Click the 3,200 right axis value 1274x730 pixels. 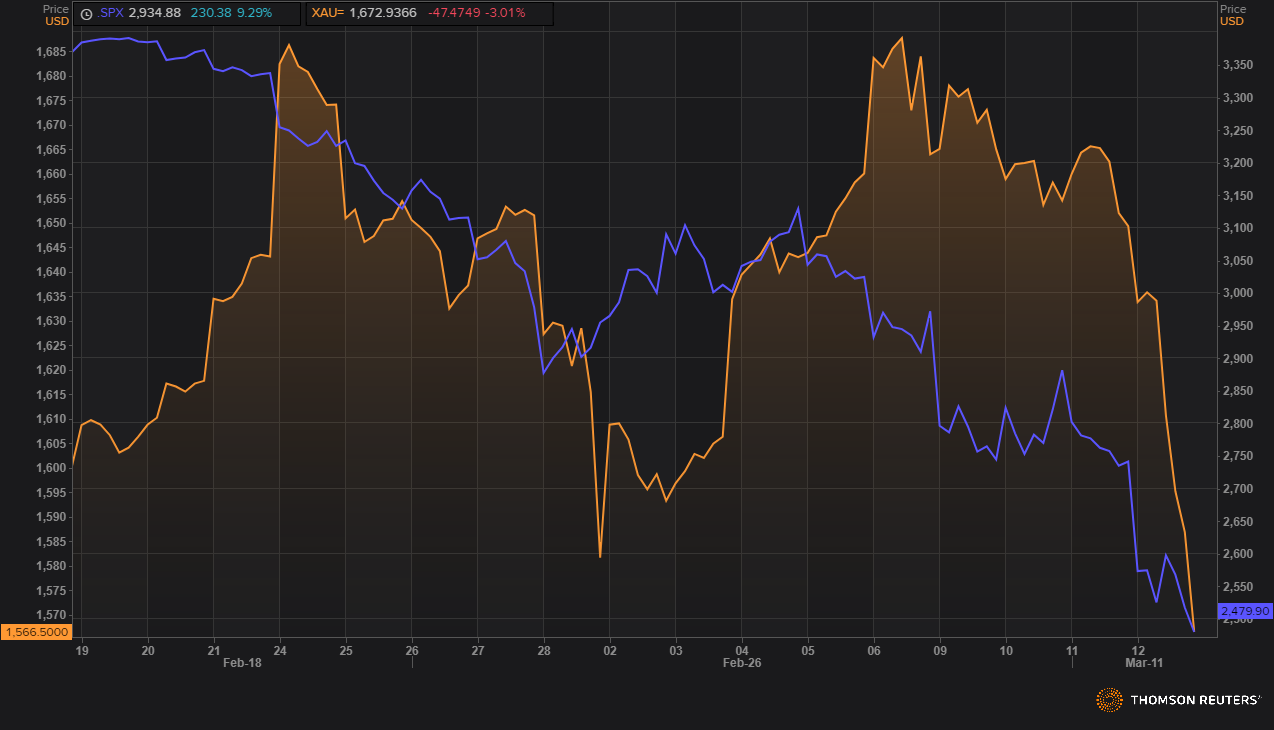[x=1236, y=163]
